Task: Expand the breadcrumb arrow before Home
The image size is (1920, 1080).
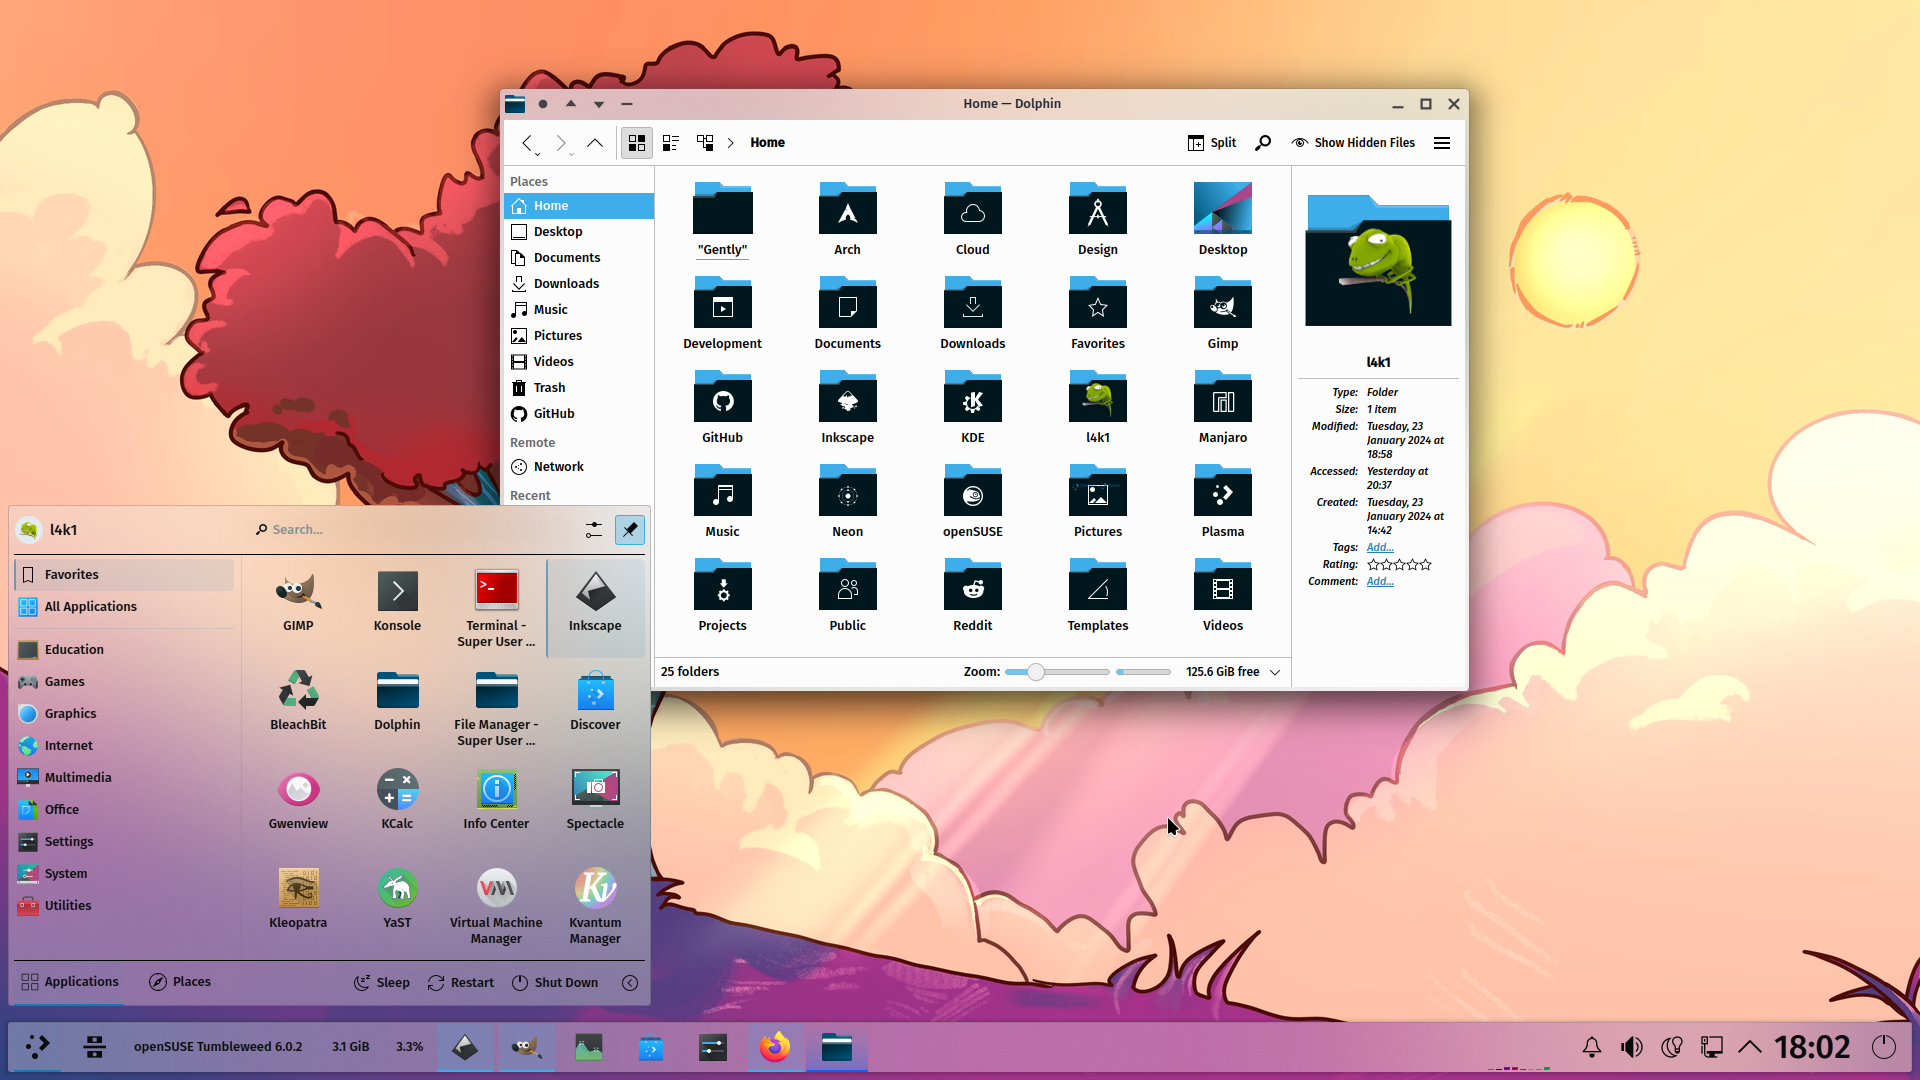Action: 731,143
